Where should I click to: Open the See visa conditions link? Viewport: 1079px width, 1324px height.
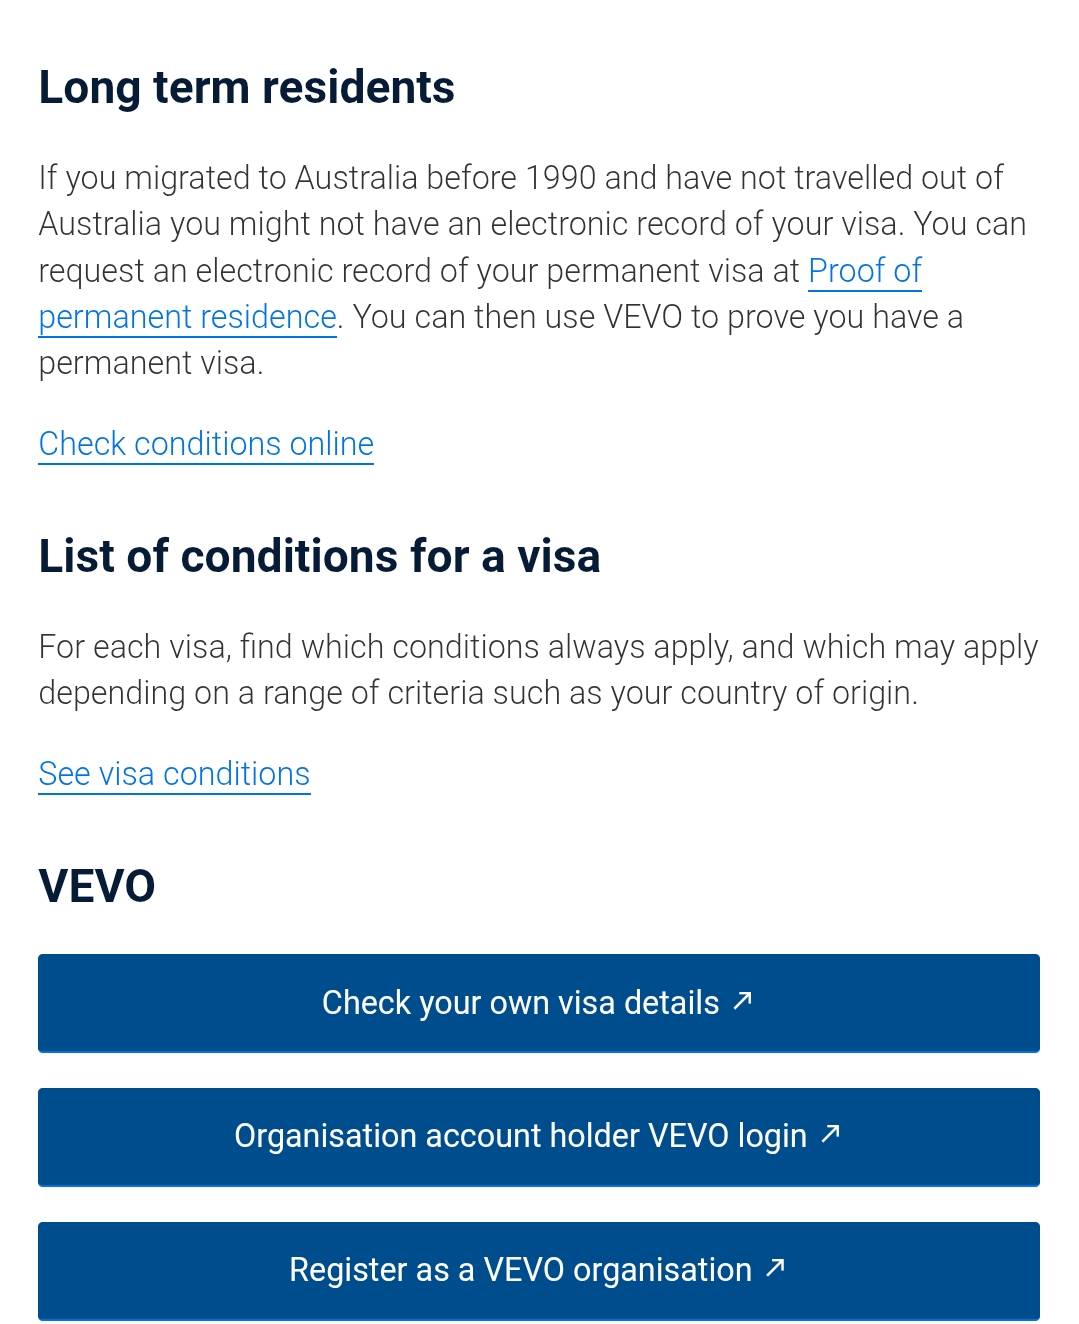coord(174,774)
